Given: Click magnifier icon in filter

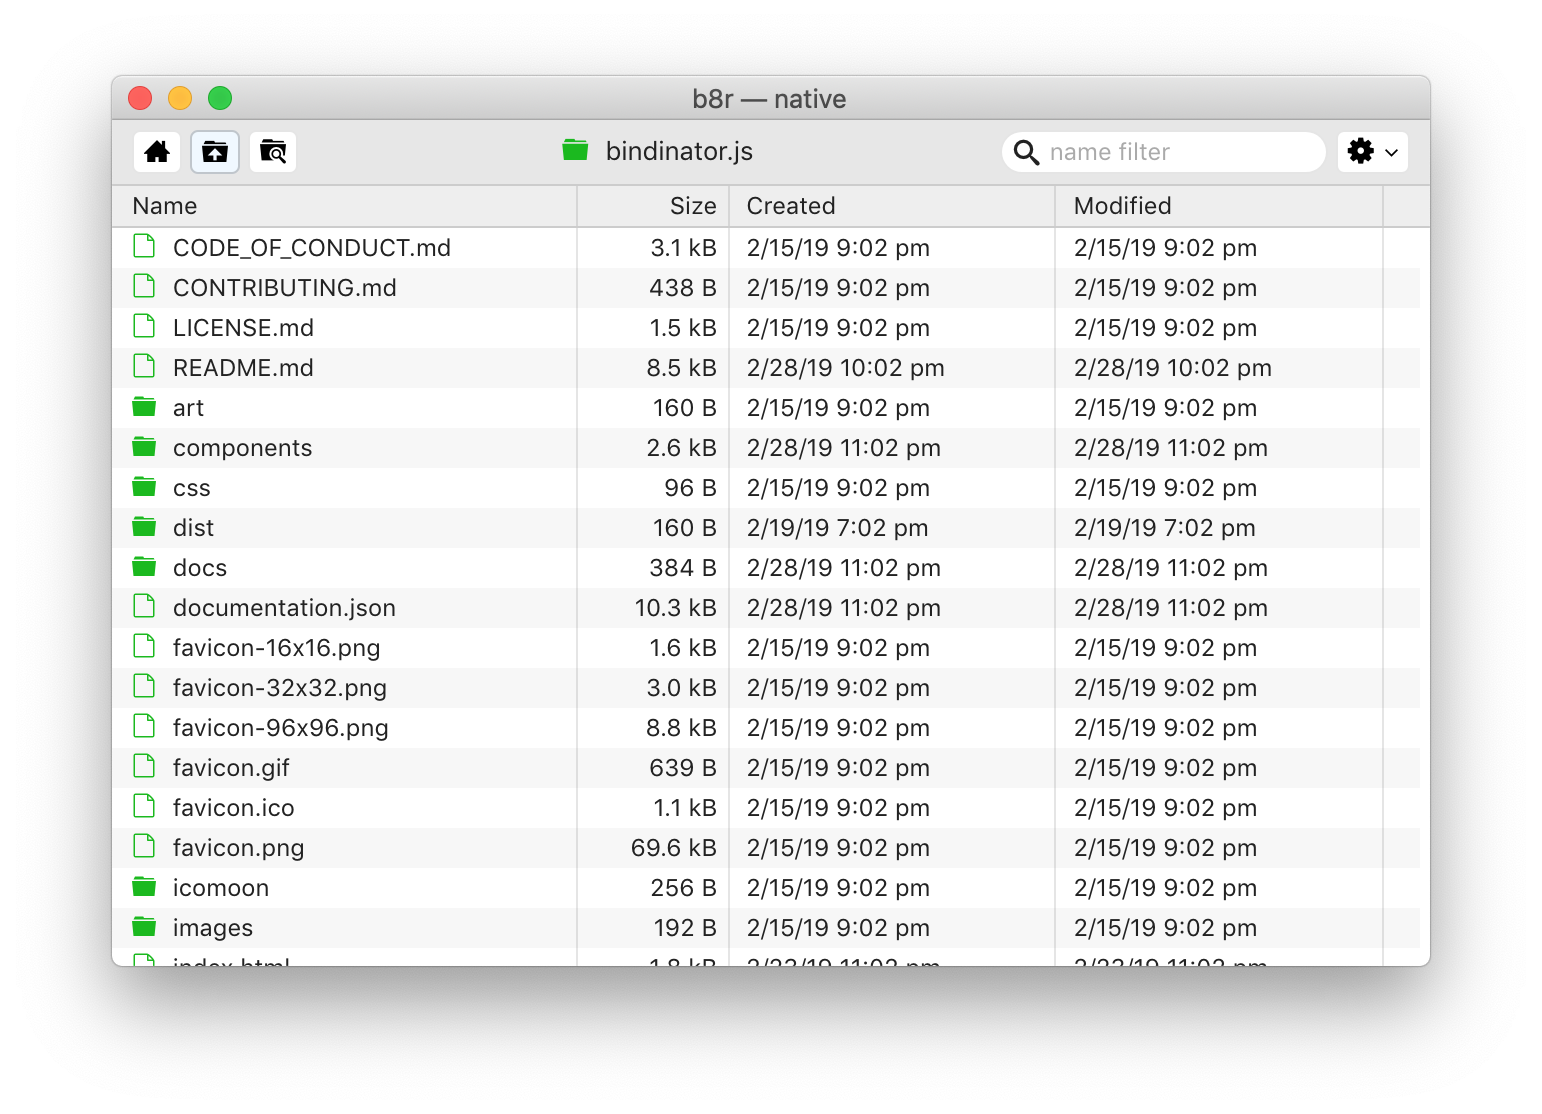Looking at the screenshot, I should click(x=1026, y=152).
